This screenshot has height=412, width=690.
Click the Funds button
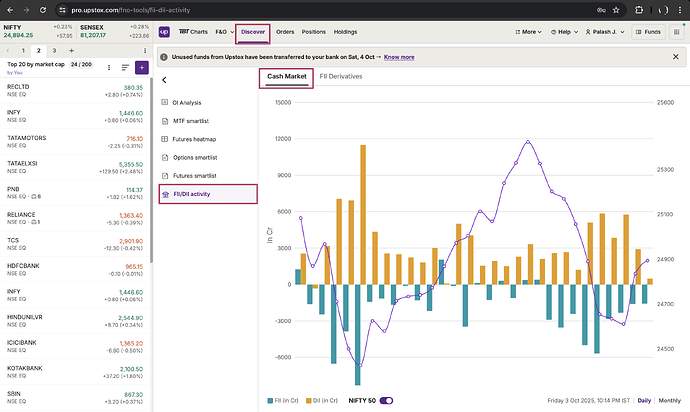[x=647, y=32]
